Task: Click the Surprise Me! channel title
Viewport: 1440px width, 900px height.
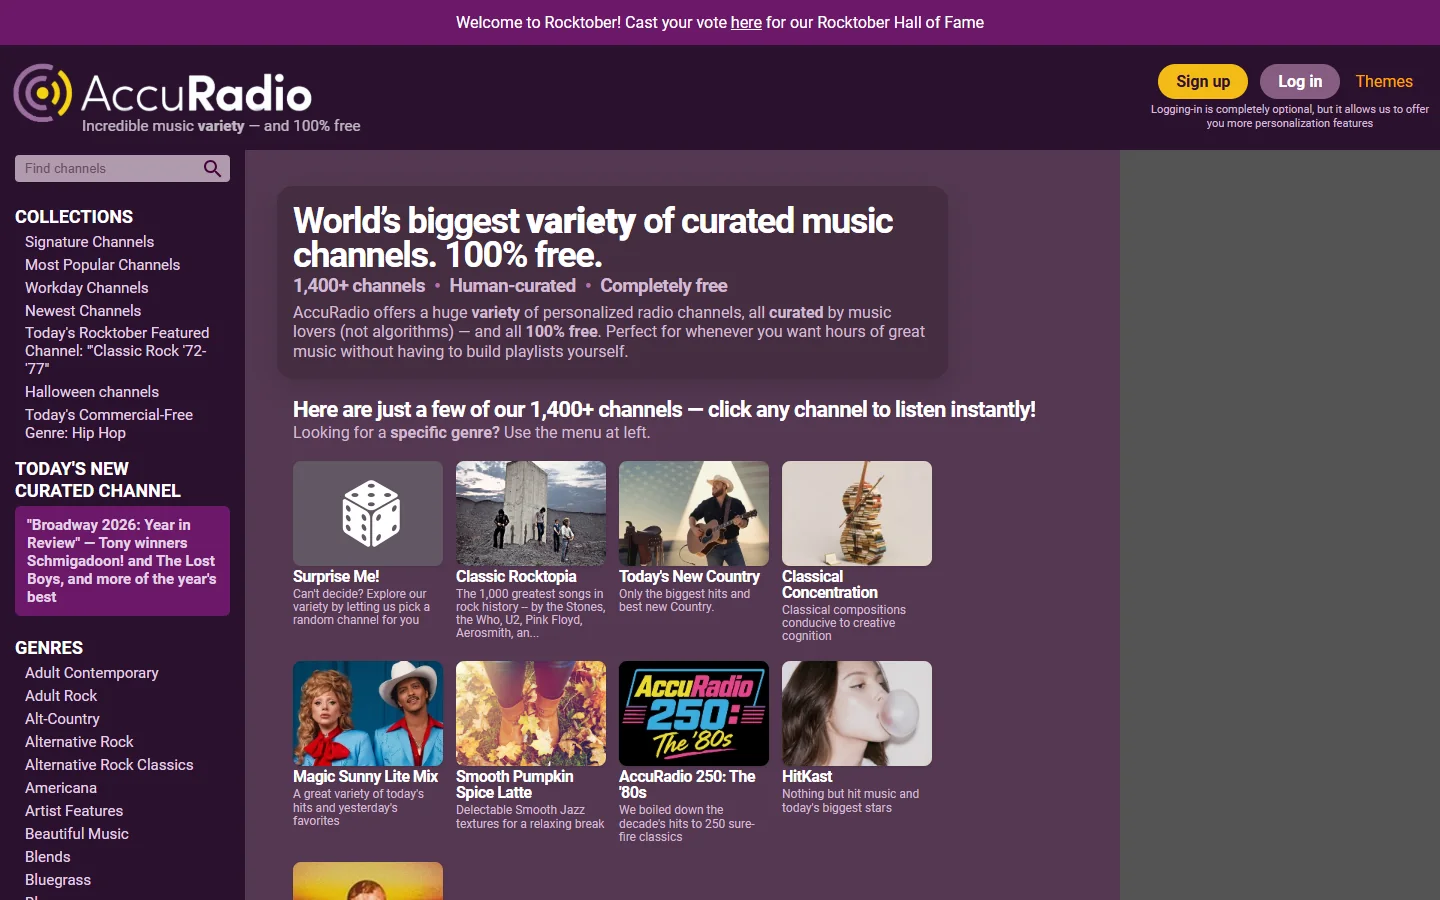Action: (336, 576)
